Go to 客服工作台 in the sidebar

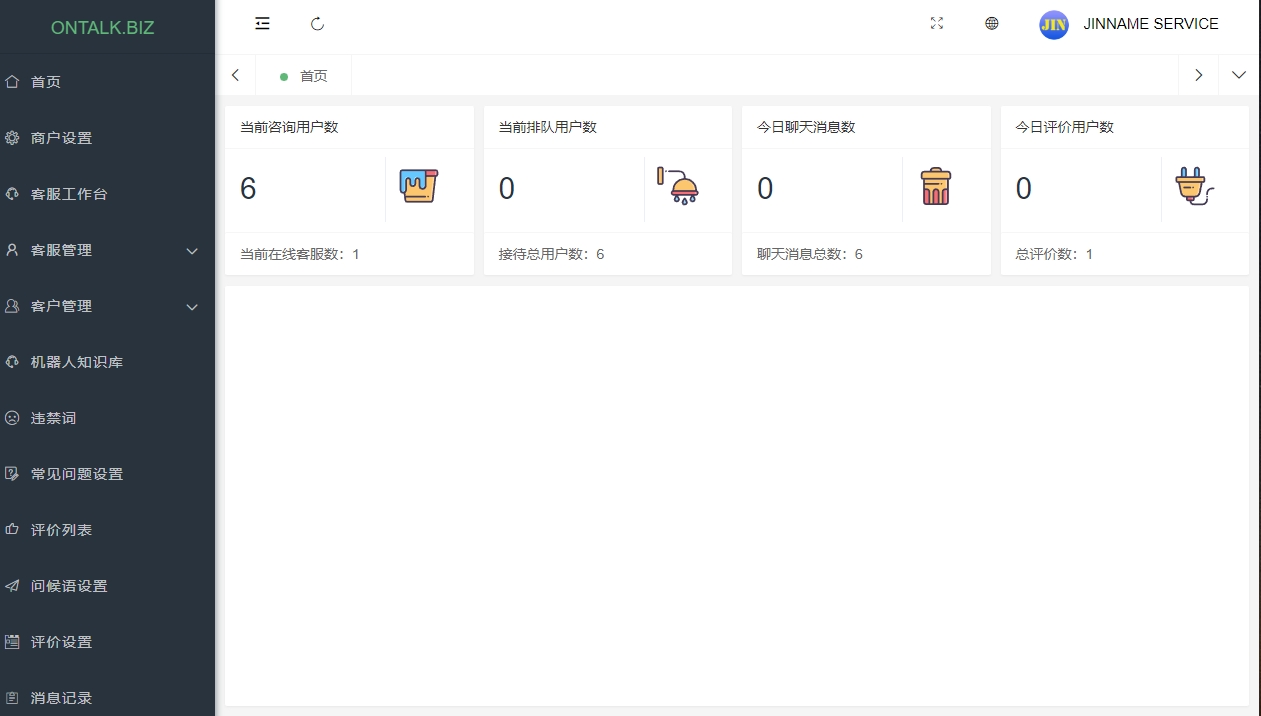tap(69, 194)
